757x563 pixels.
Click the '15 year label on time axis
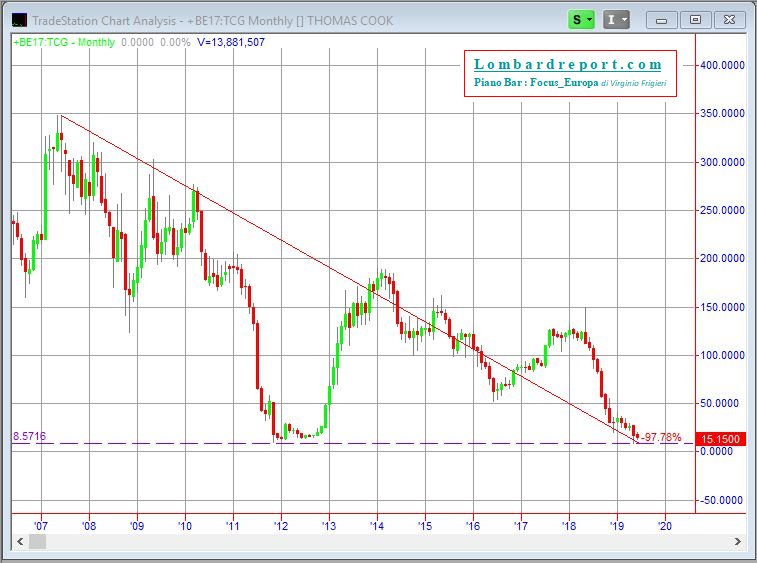[x=425, y=525]
